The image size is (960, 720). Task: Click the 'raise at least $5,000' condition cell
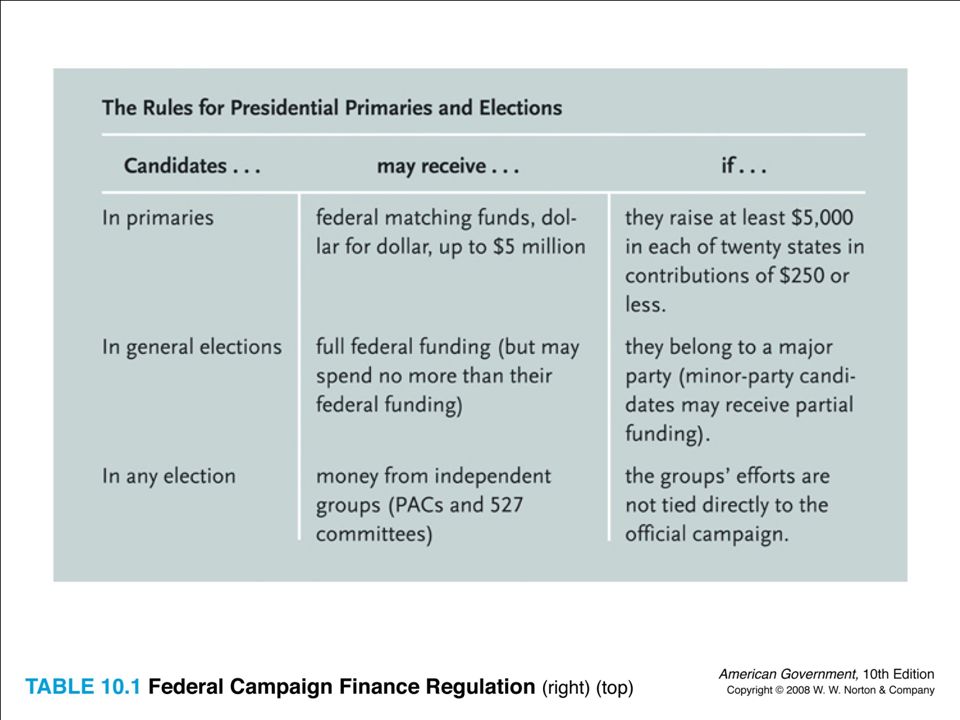pyautogui.click(x=744, y=261)
